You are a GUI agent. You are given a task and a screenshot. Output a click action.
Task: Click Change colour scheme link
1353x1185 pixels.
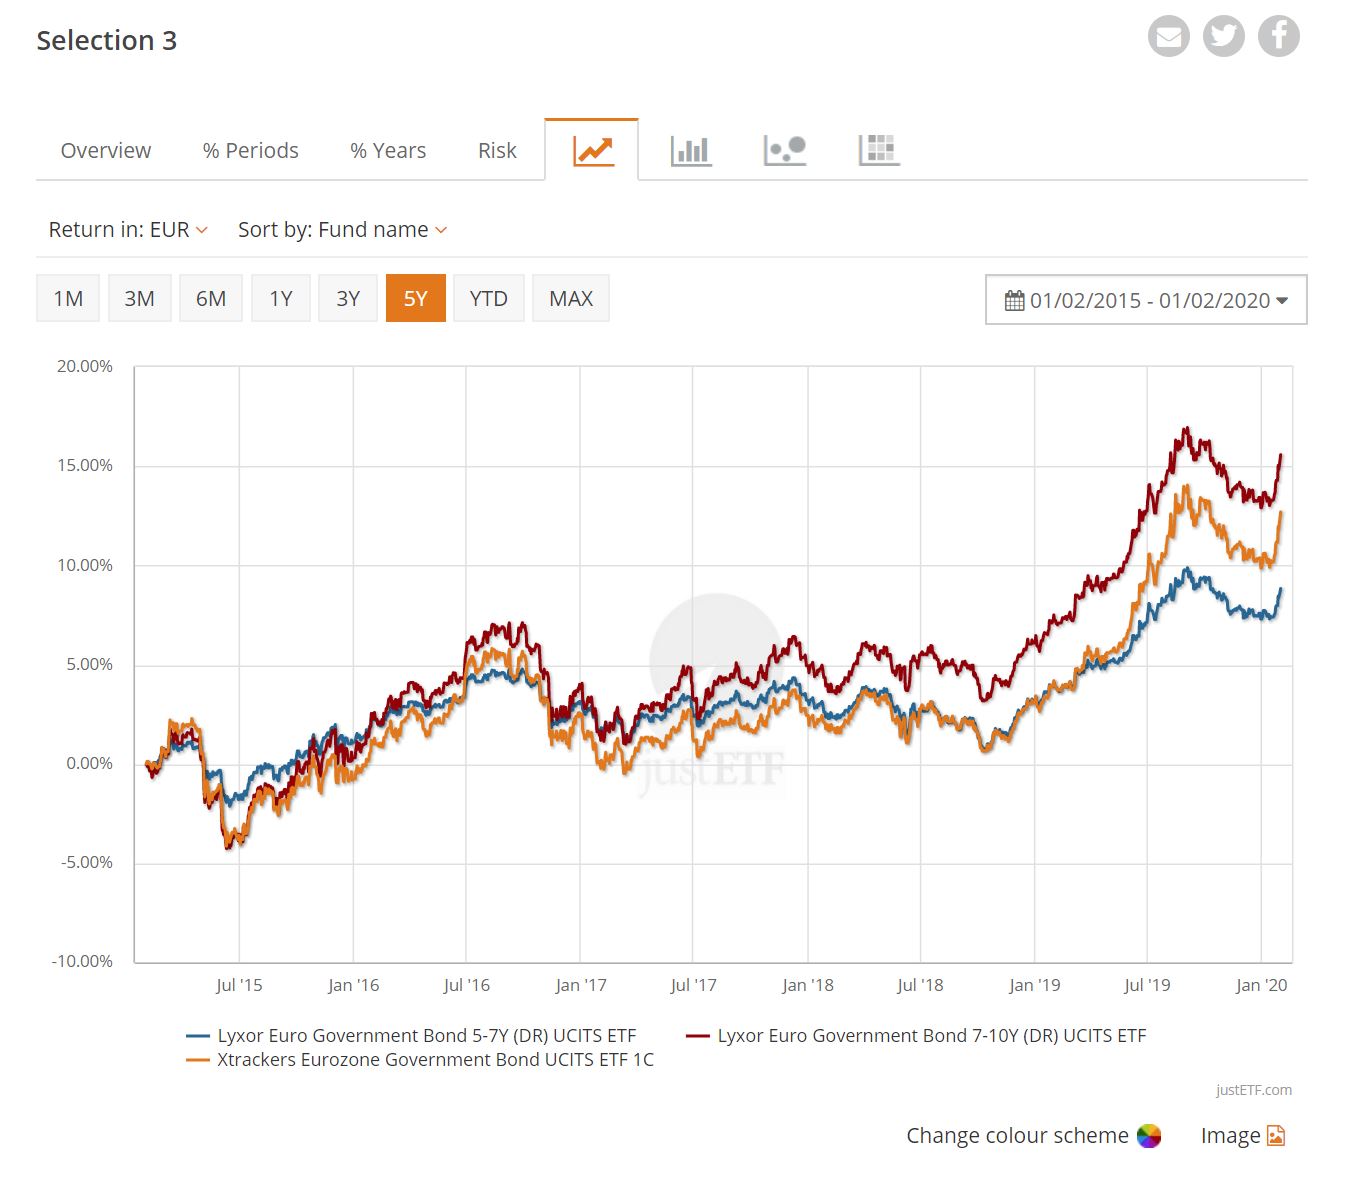pos(1017,1136)
